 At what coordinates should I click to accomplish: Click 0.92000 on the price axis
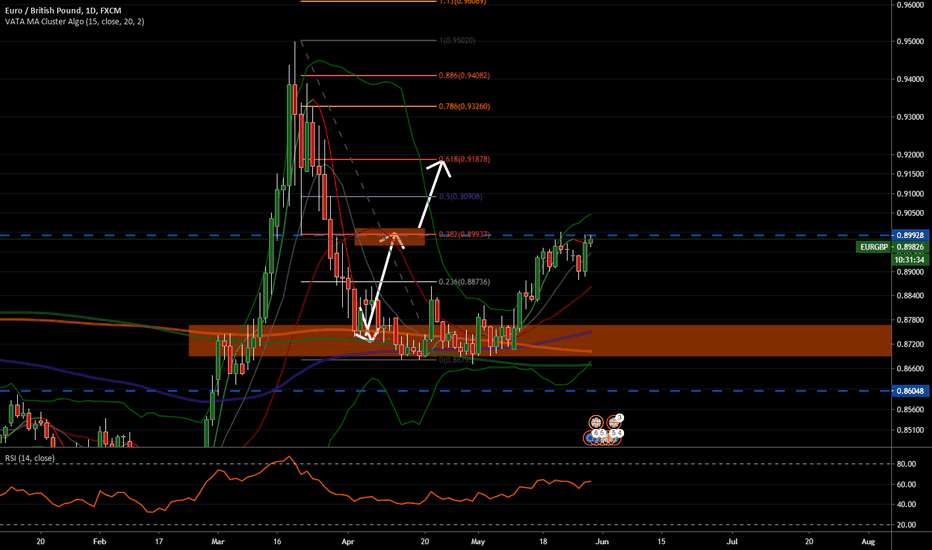911,155
